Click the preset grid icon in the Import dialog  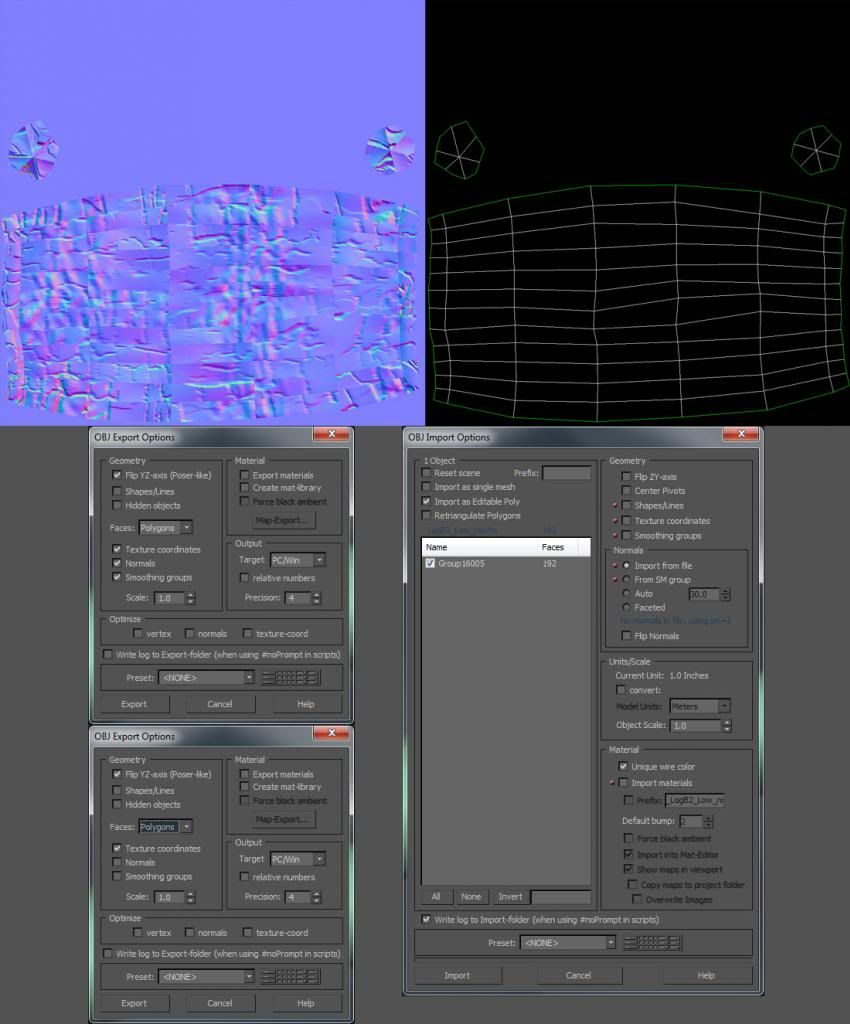[x=655, y=943]
